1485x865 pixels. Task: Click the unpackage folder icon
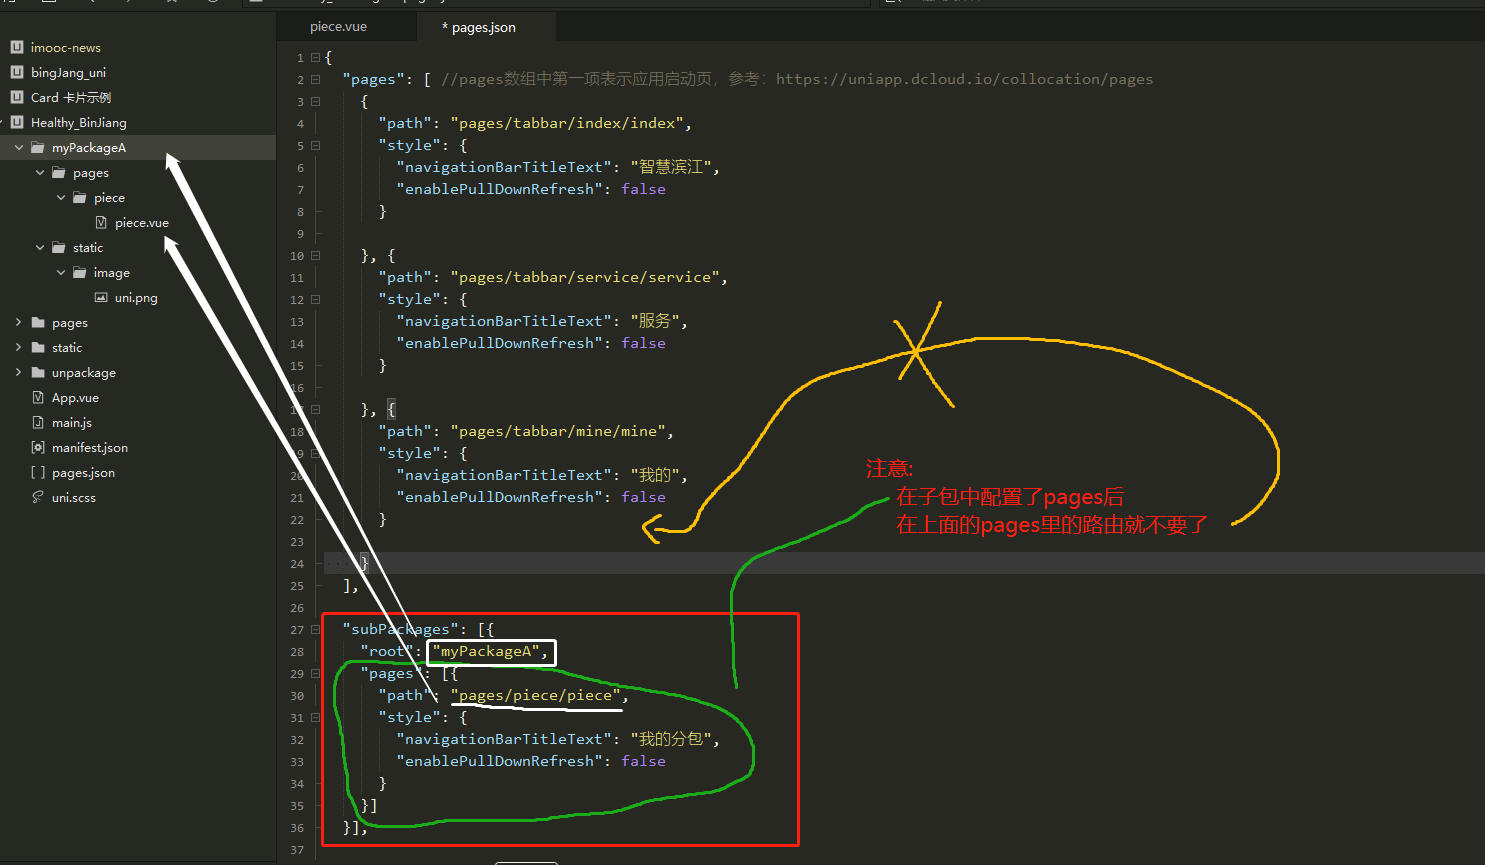38,372
